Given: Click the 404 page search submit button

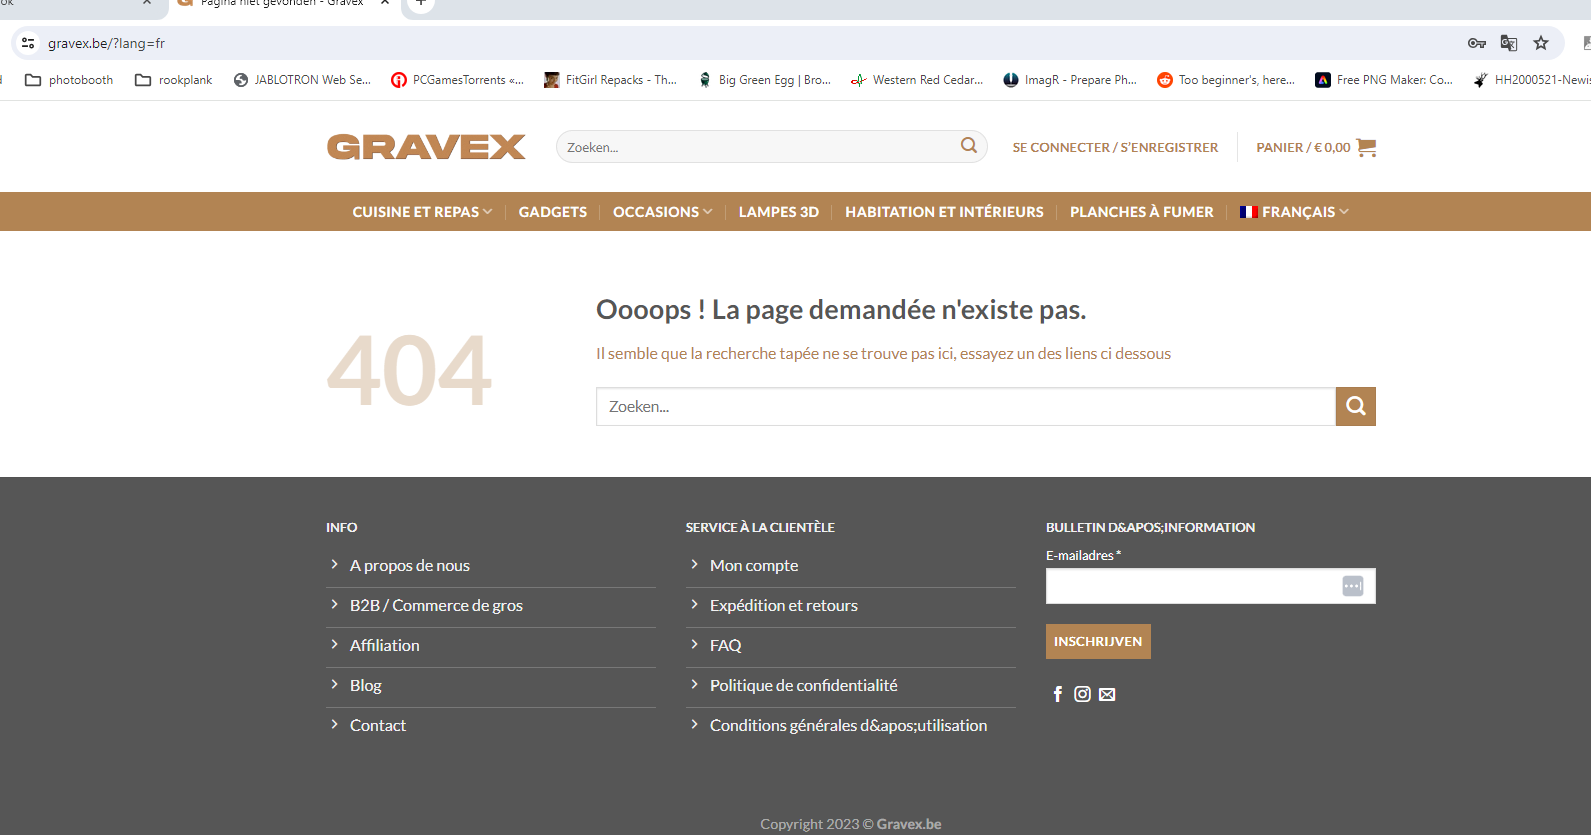Looking at the screenshot, I should pos(1356,406).
